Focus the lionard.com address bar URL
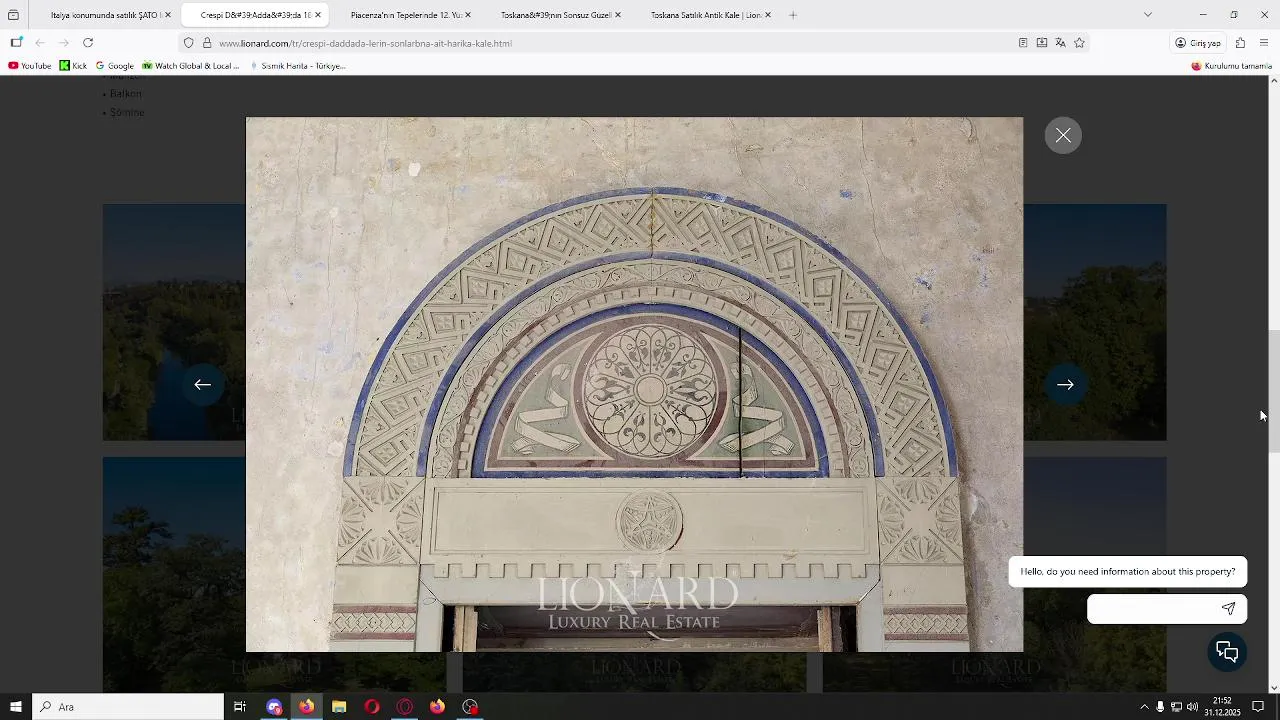Screen dimensions: 1280x720 366,43
